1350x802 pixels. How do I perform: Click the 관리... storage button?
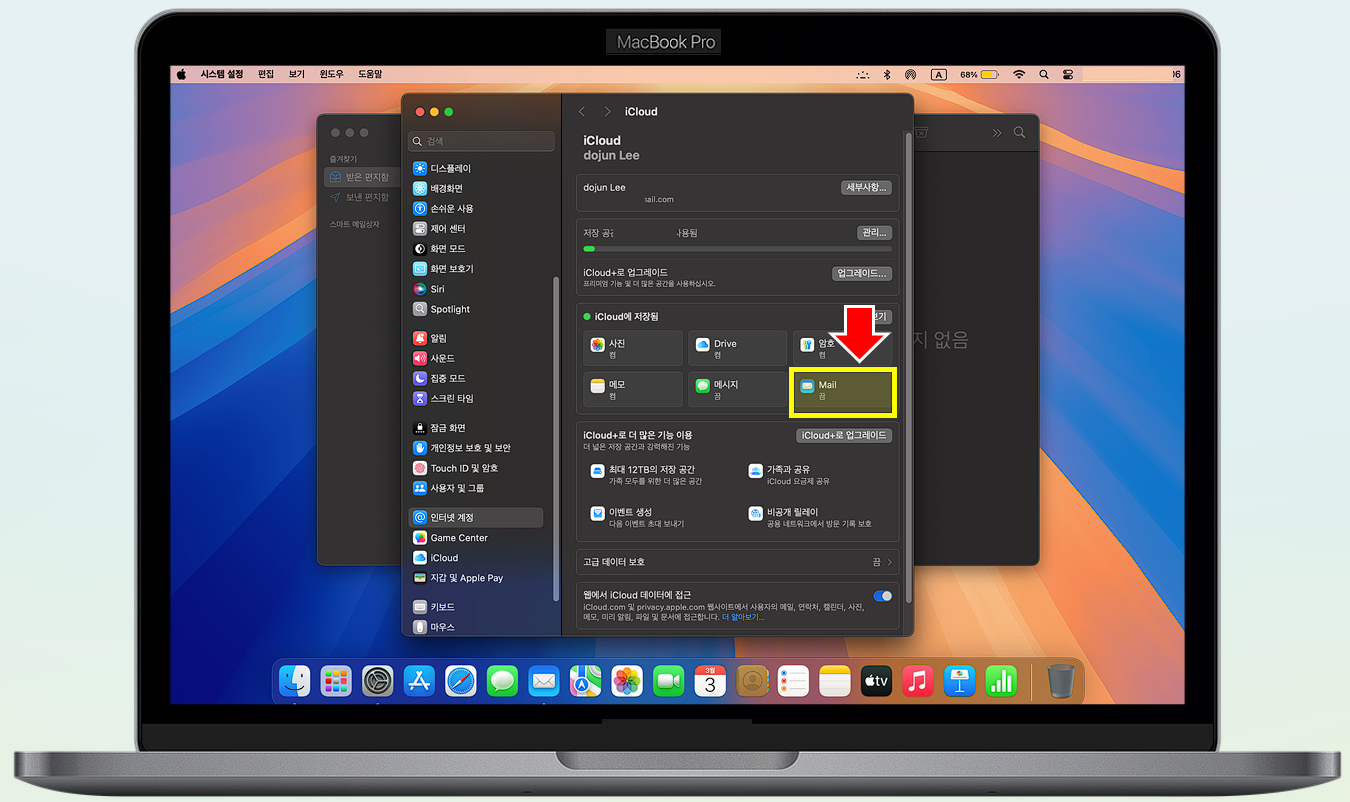(874, 232)
